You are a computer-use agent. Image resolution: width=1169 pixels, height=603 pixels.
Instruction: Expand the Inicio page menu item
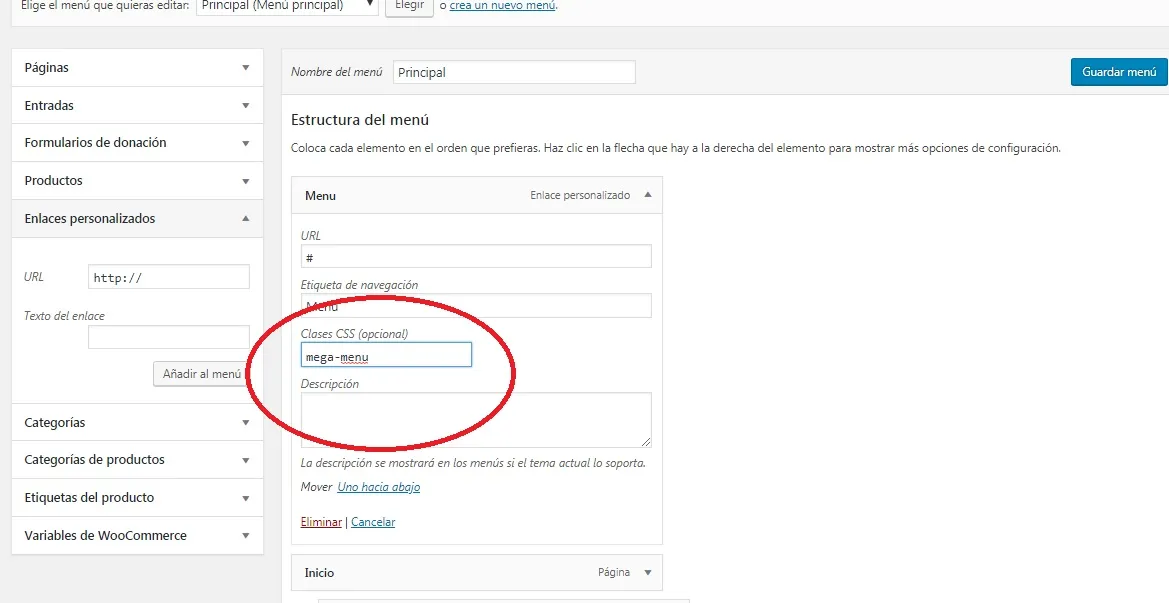647,573
